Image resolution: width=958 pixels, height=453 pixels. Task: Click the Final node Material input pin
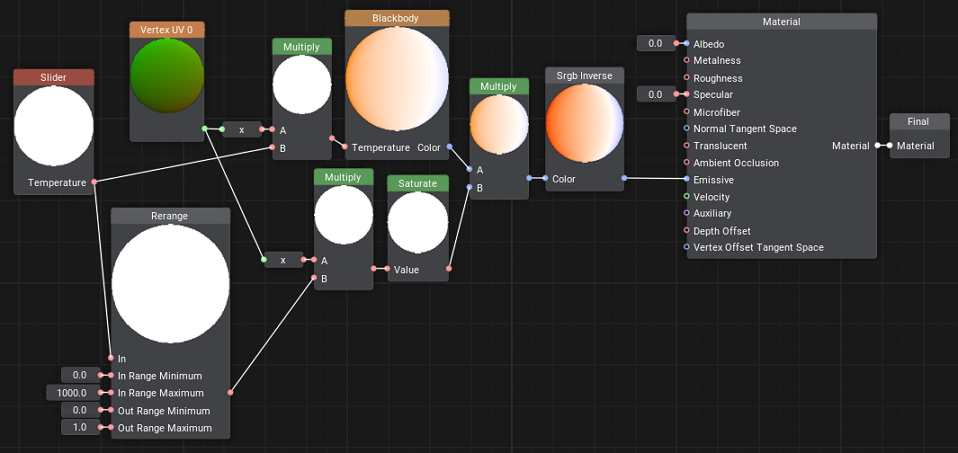[888, 146]
